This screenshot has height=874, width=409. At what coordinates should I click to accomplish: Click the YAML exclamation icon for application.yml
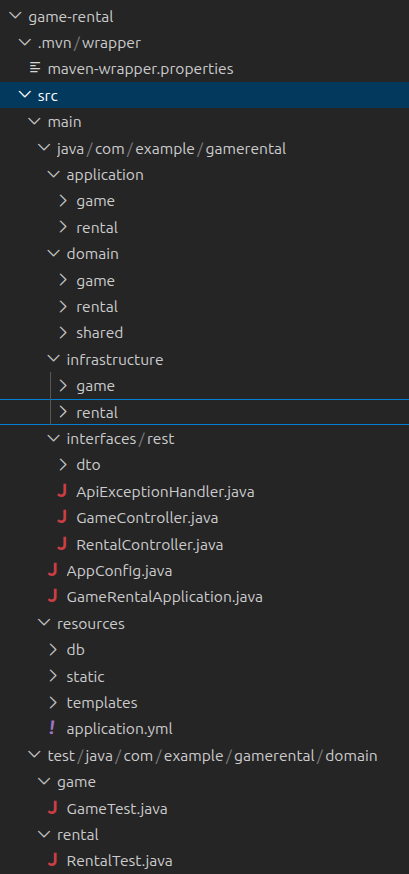coord(53,729)
